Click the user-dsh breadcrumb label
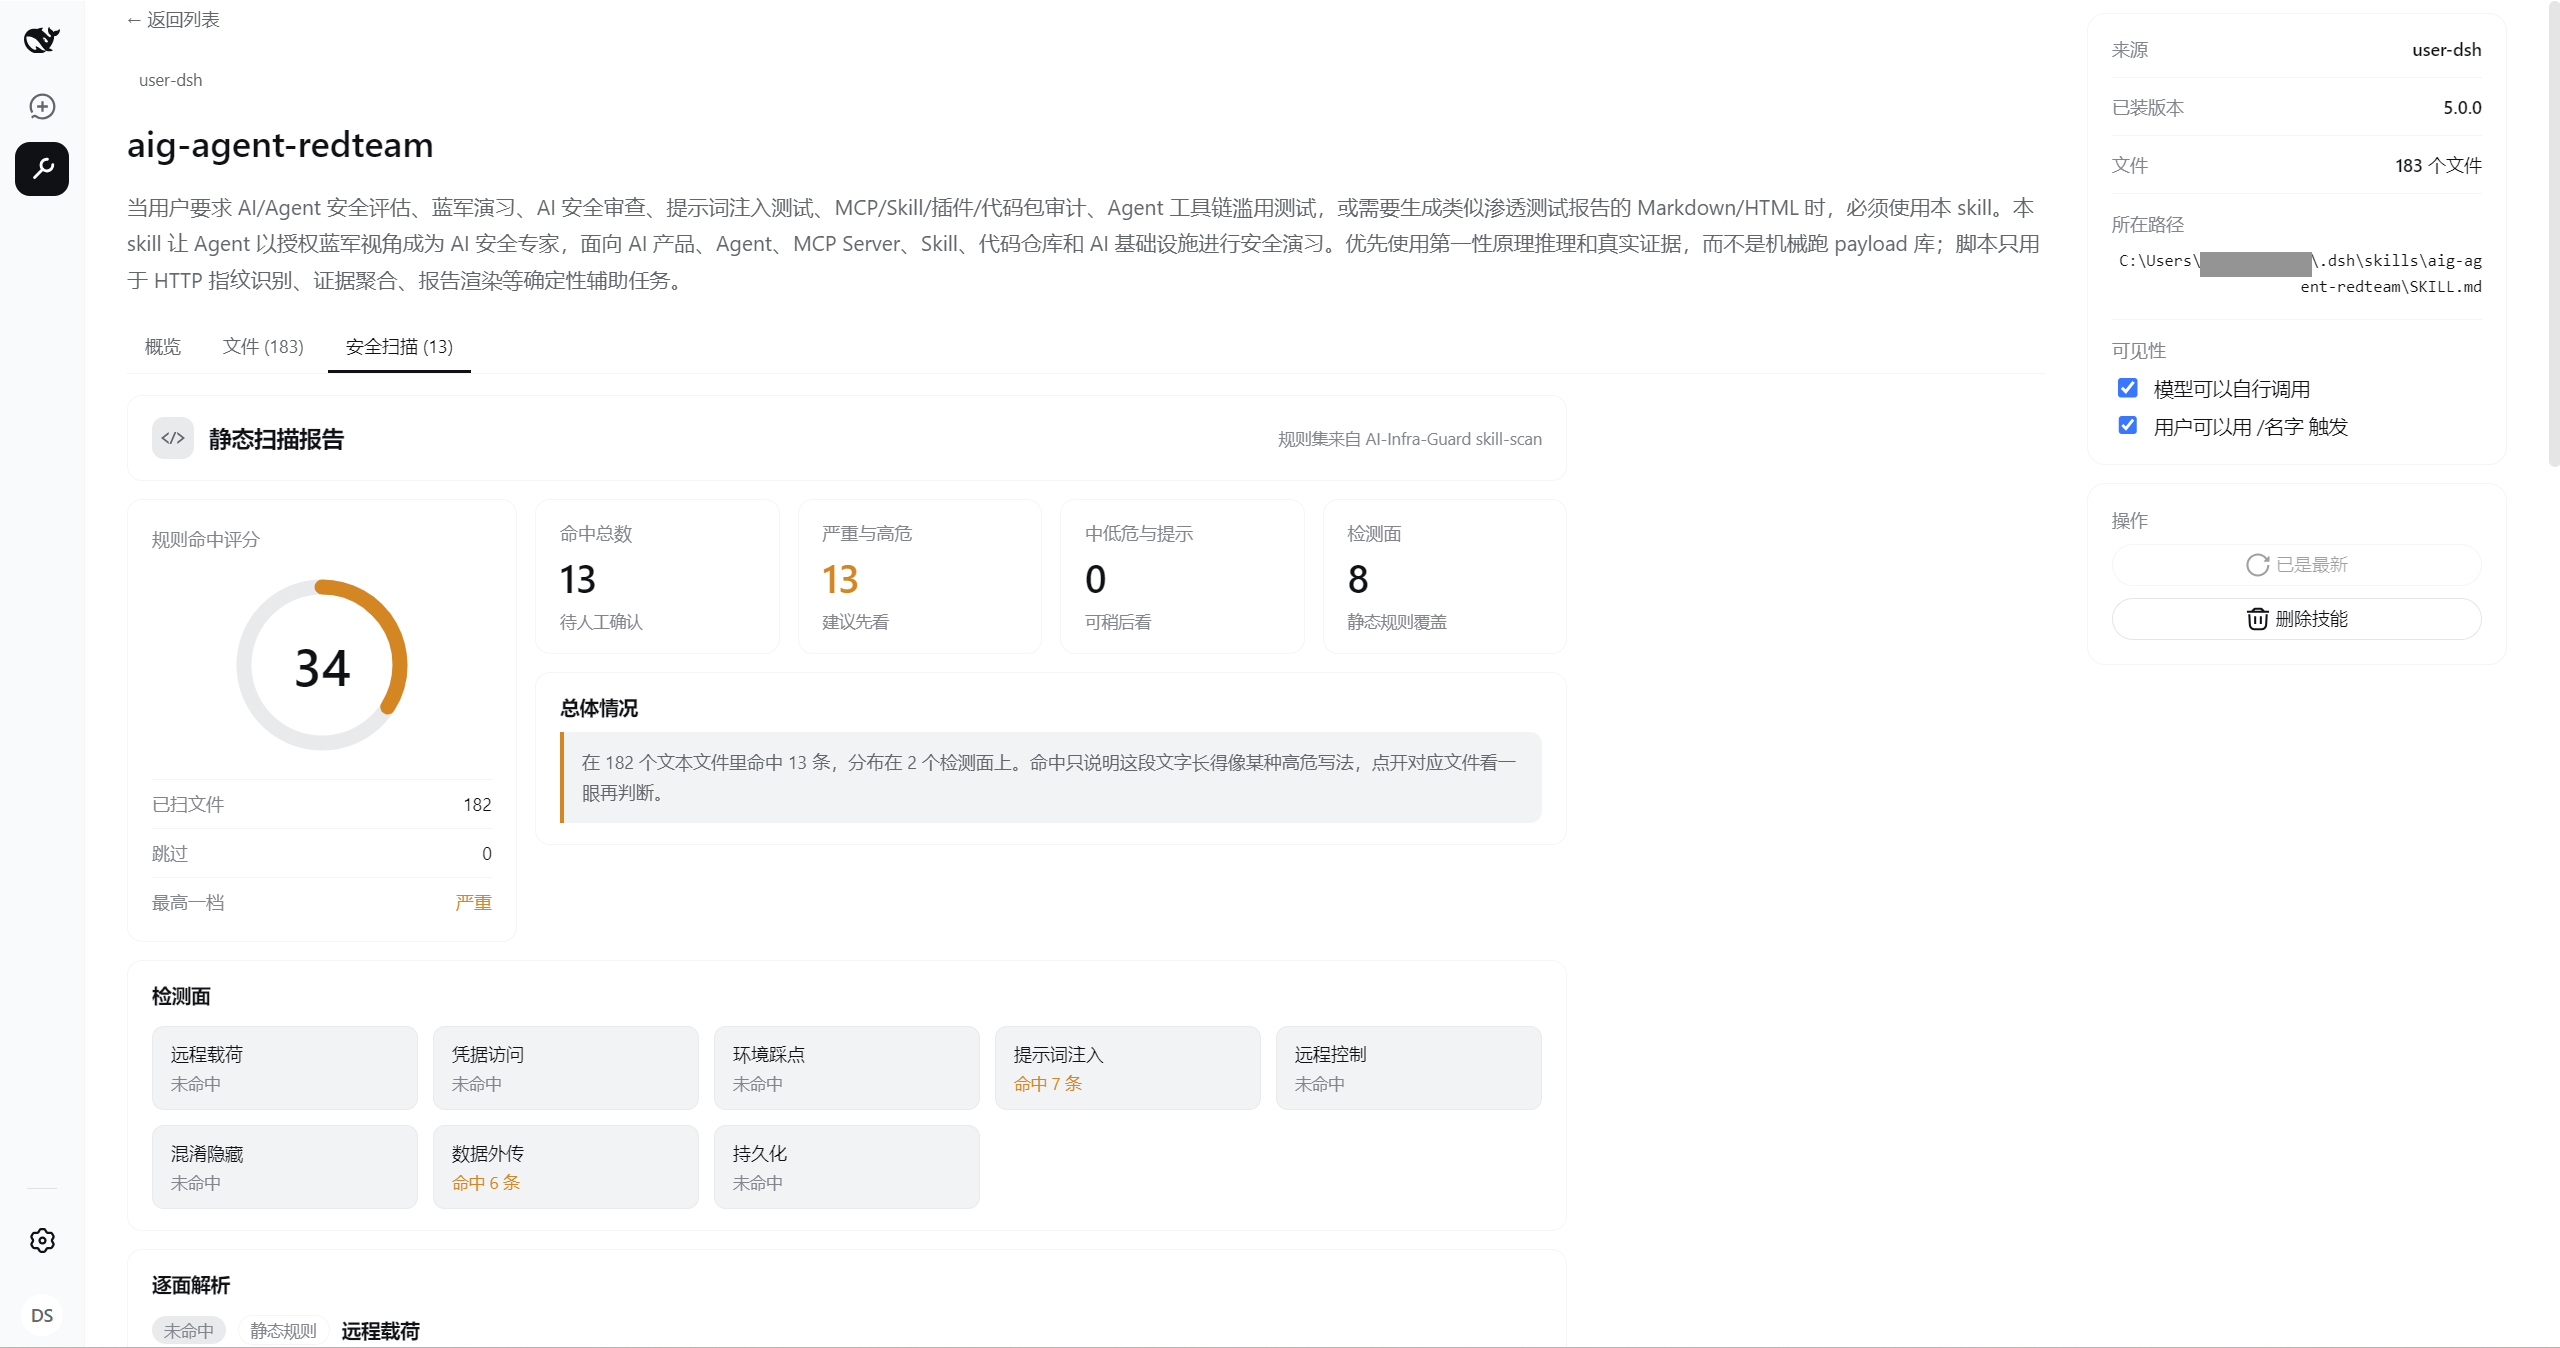Image resolution: width=2560 pixels, height=1348 pixels. [x=170, y=80]
